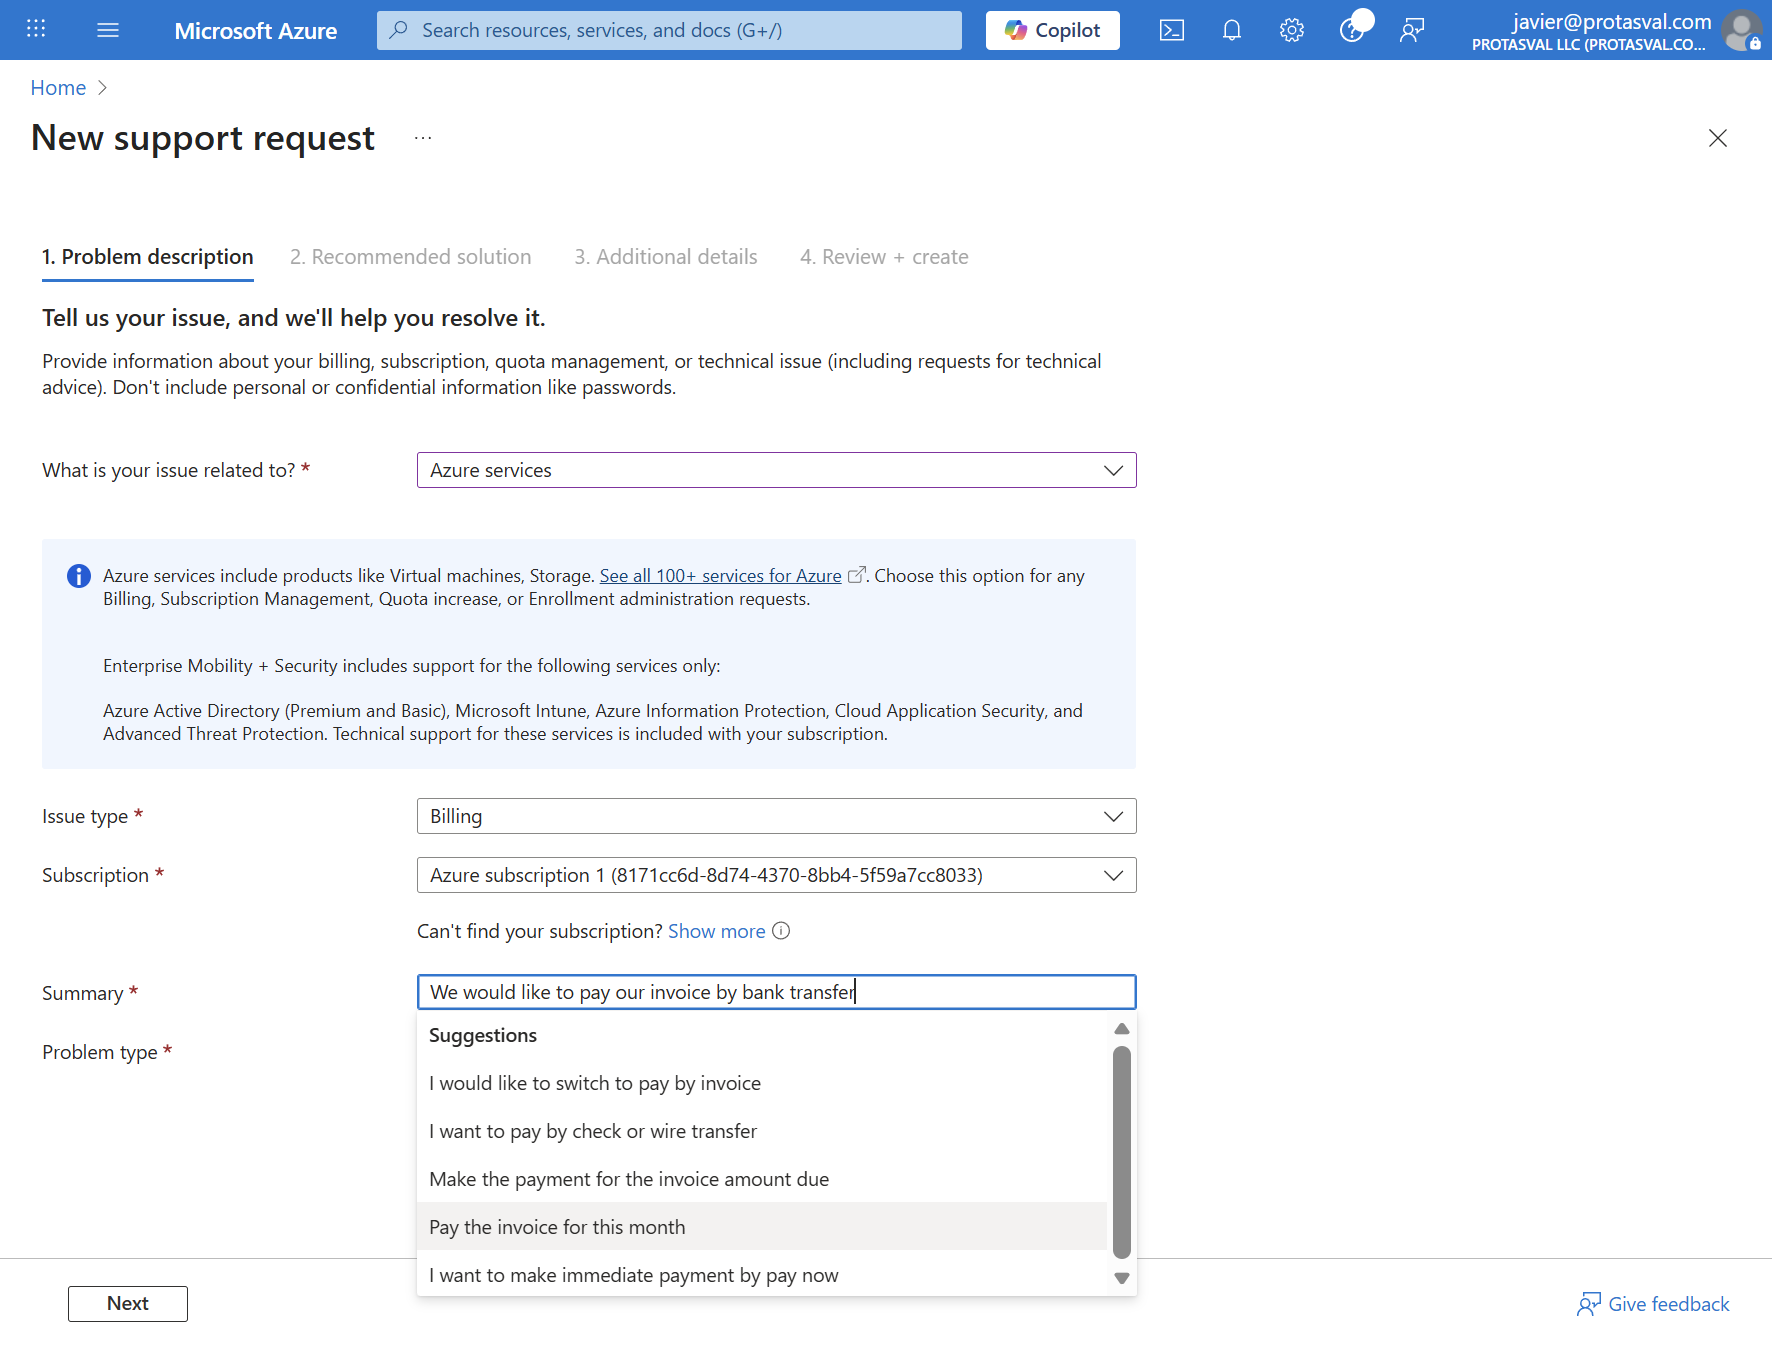This screenshot has height=1348, width=1772.
Task: Click the blue information icon in the notice
Action: pos(79,576)
